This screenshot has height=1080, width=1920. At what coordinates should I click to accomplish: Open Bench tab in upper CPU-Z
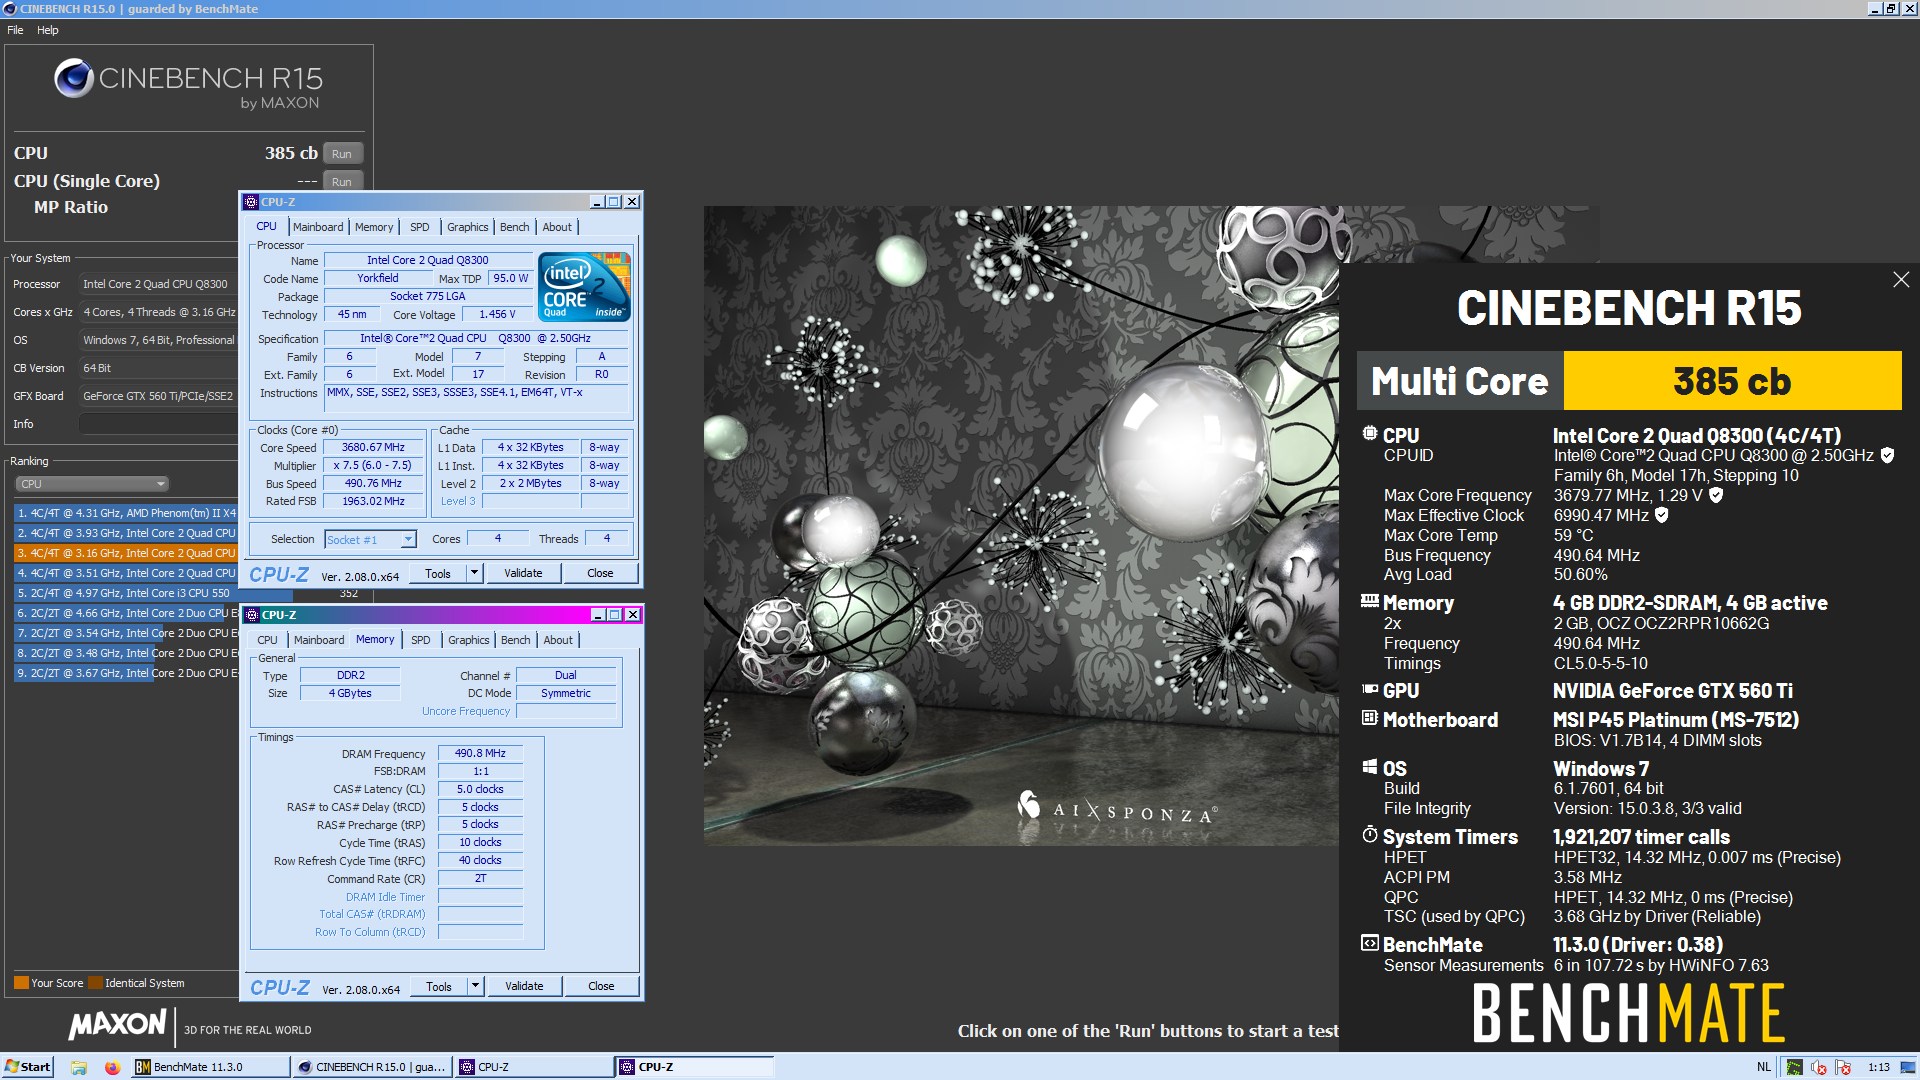click(515, 227)
